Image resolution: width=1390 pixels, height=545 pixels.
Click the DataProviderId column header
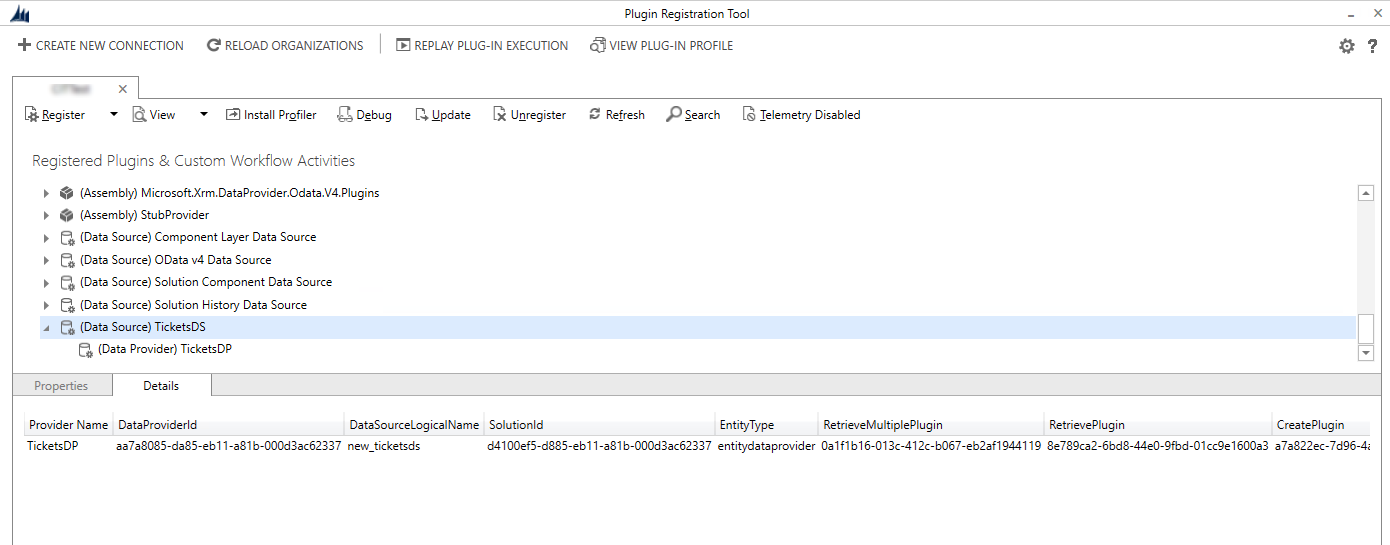coord(228,425)
